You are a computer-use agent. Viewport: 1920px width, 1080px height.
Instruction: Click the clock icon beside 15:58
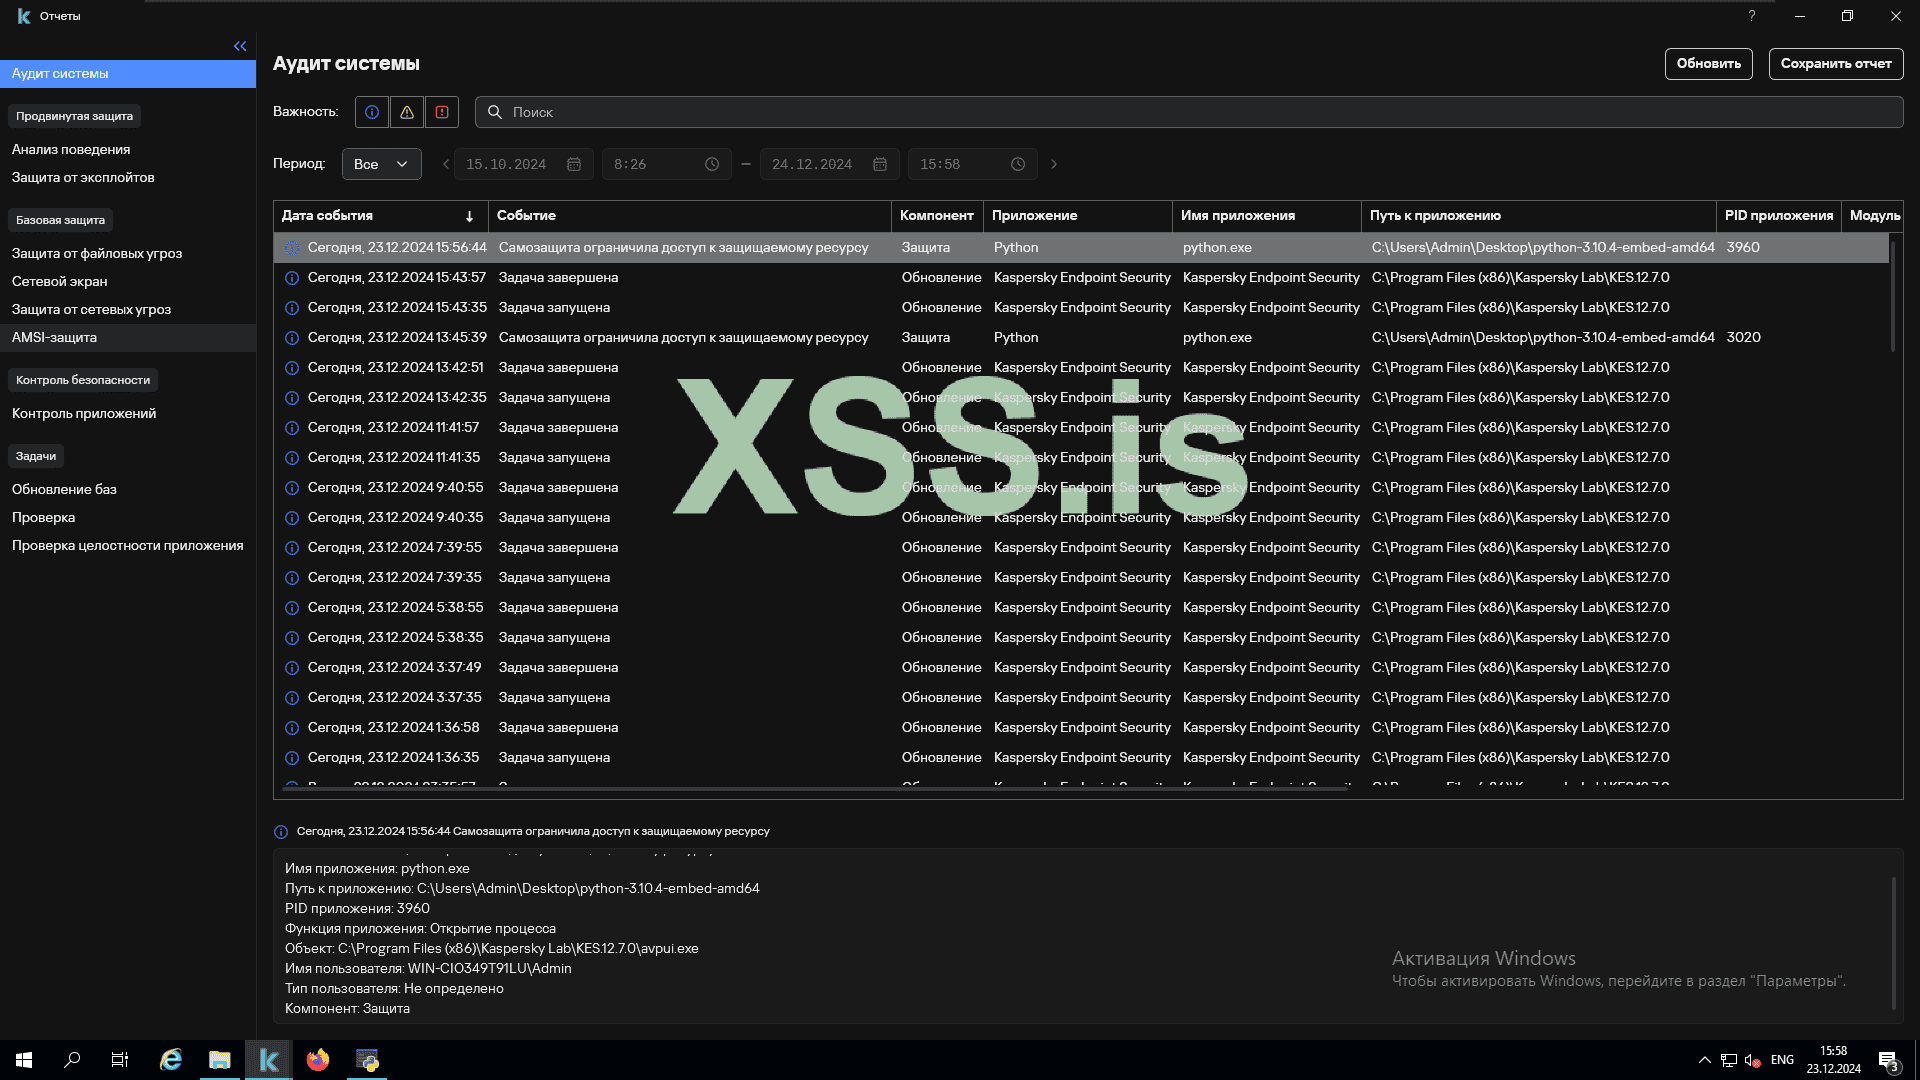click(1018, 164)
